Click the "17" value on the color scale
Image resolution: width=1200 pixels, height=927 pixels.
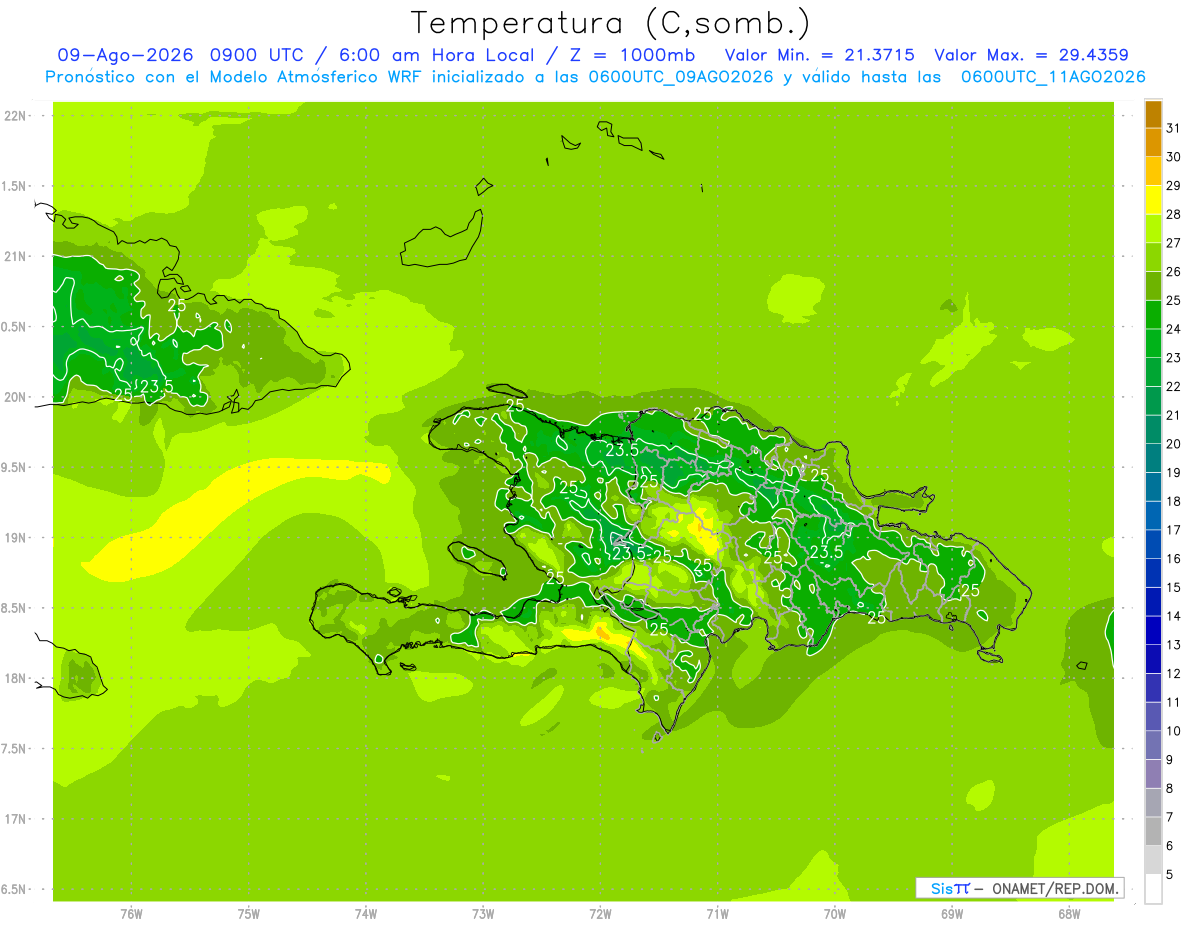pos(1174,530)
